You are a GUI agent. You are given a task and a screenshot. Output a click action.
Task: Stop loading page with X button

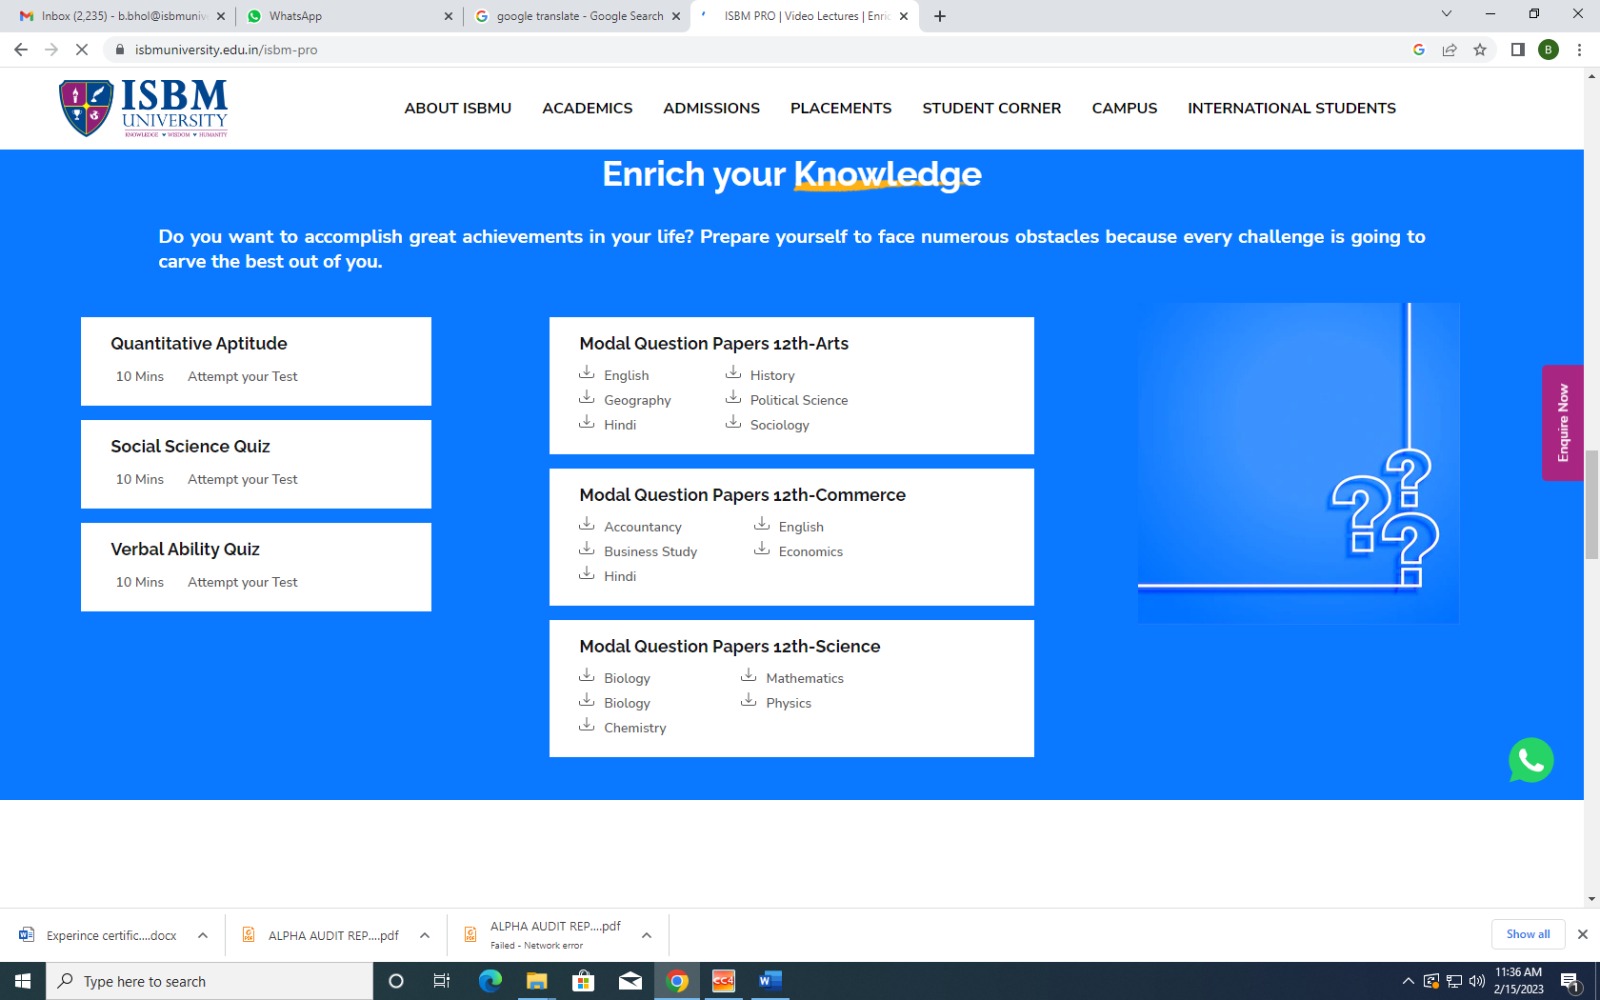click(82, 49)
